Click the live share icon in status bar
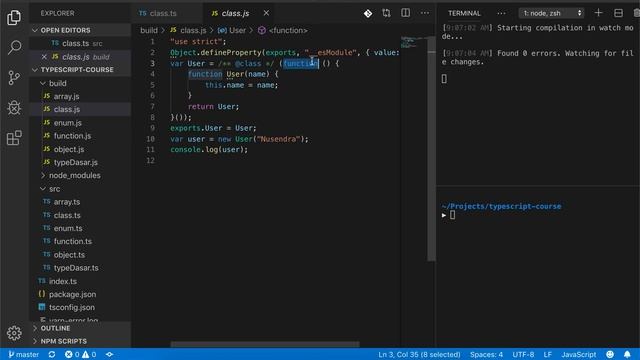The height and width of the screenshot is (360, 640). tap(109, 354)
